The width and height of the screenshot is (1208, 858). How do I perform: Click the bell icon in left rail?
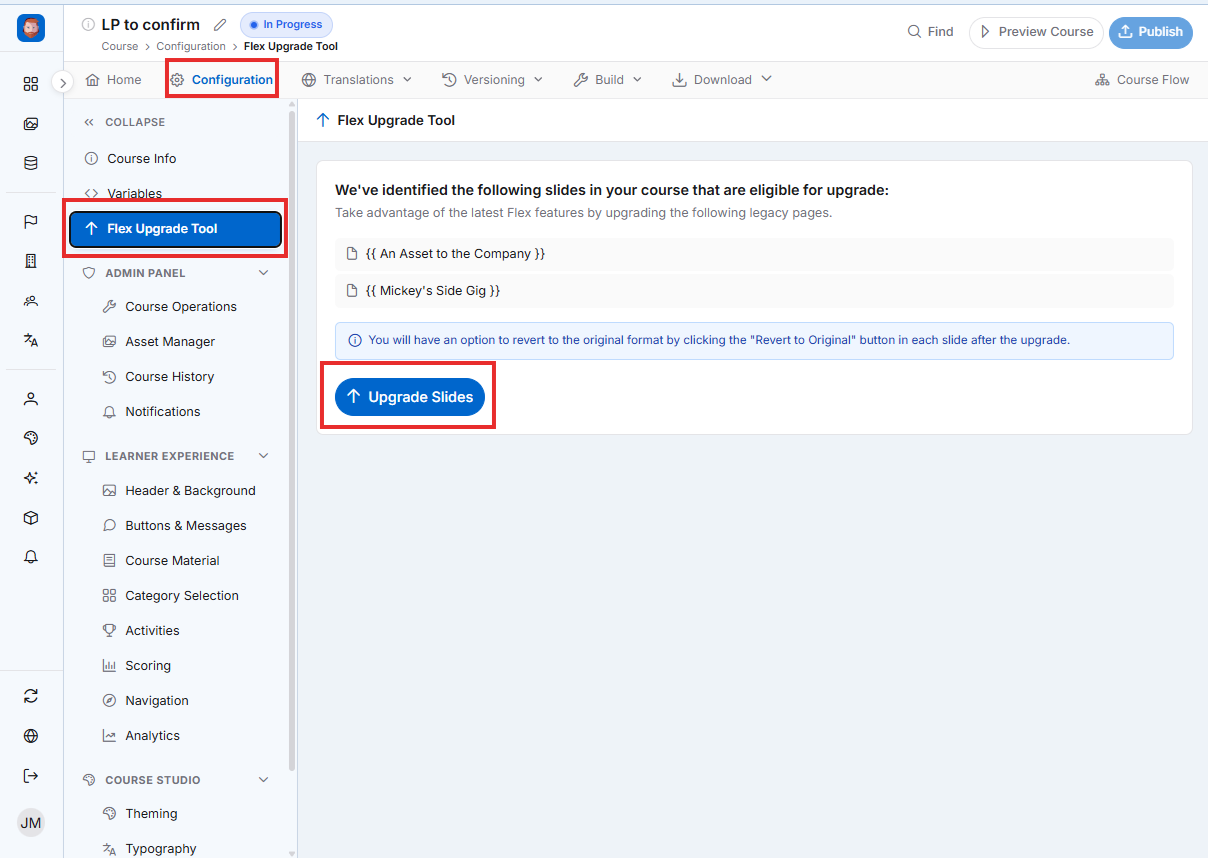31,557
